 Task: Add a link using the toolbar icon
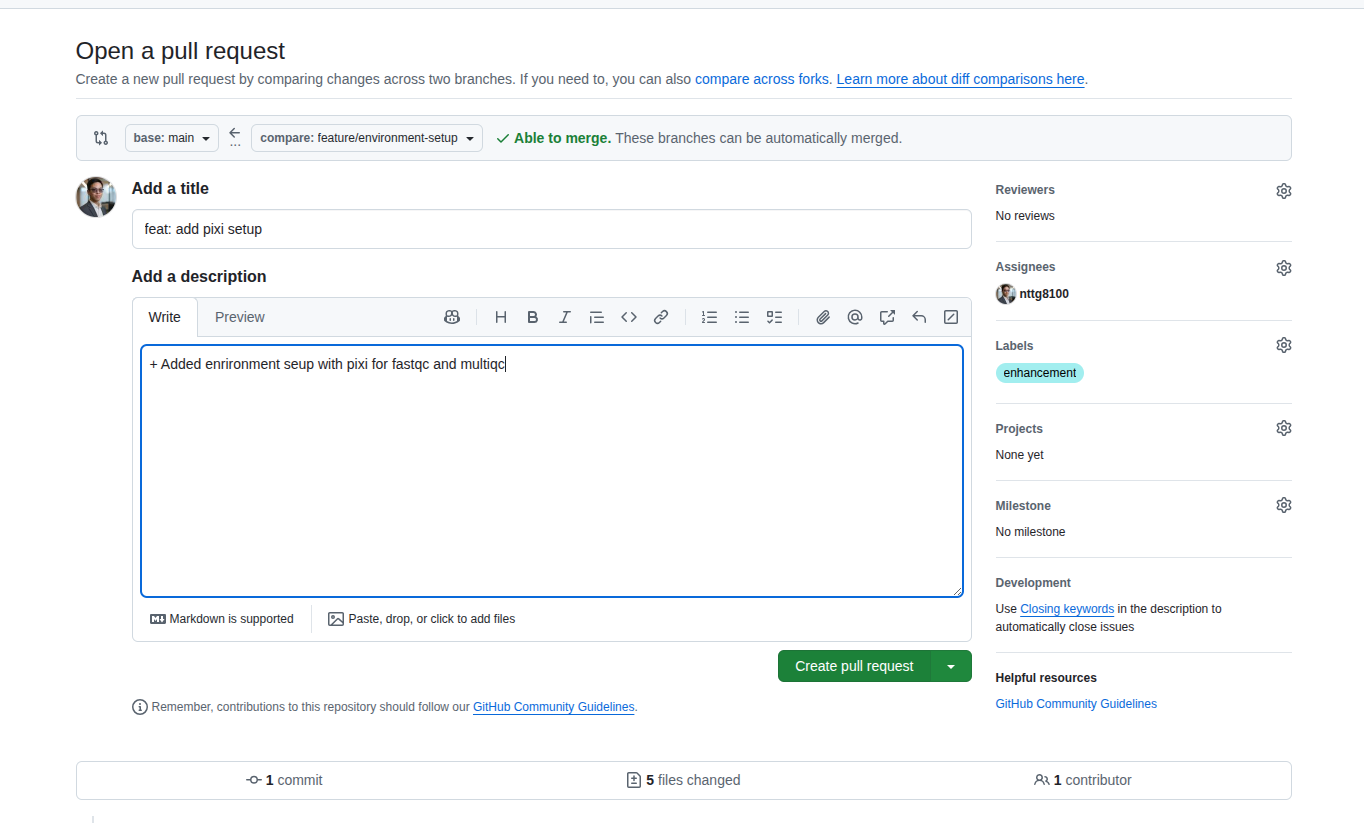click(661, 317)
